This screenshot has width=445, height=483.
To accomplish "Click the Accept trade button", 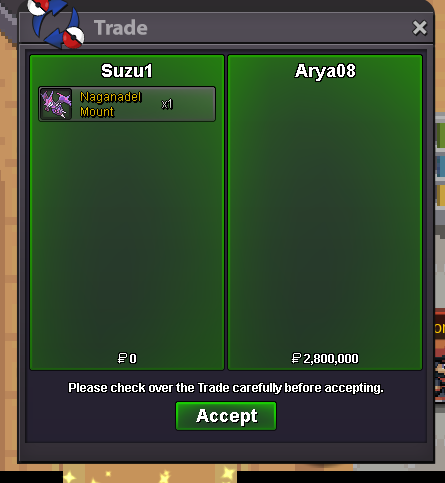I will click(226, 416).
